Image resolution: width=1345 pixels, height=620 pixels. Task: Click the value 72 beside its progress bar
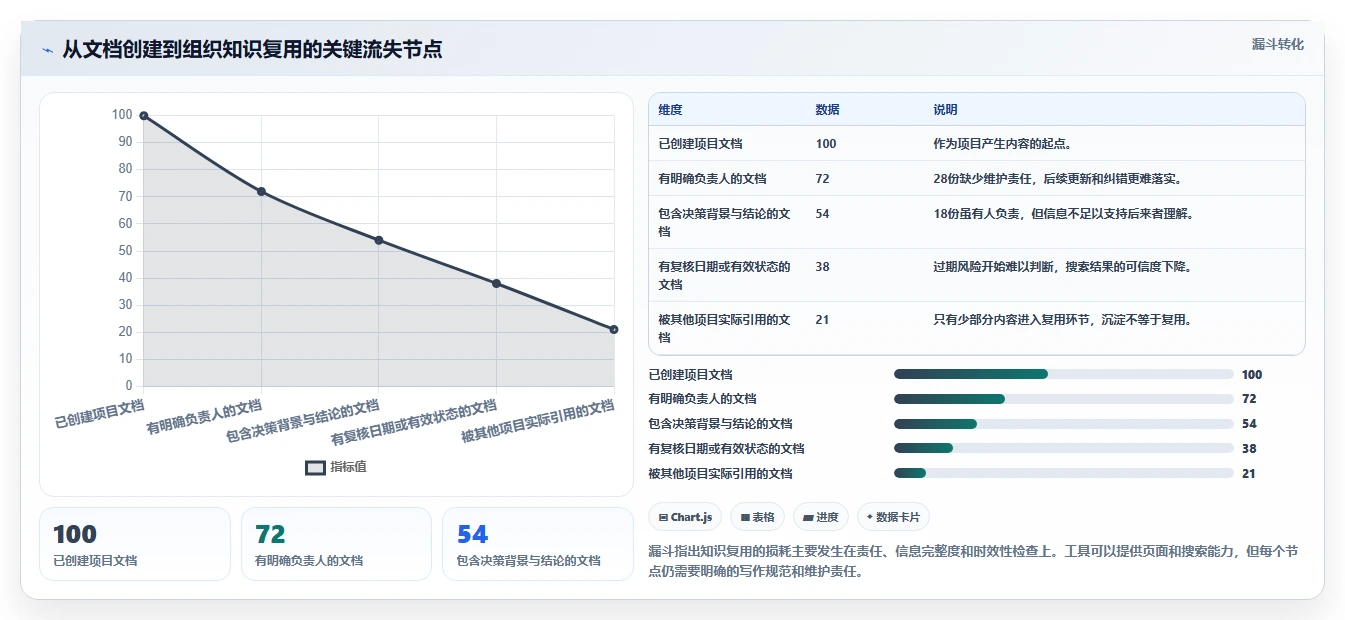pyautogui.click(x=1249, y=399)
